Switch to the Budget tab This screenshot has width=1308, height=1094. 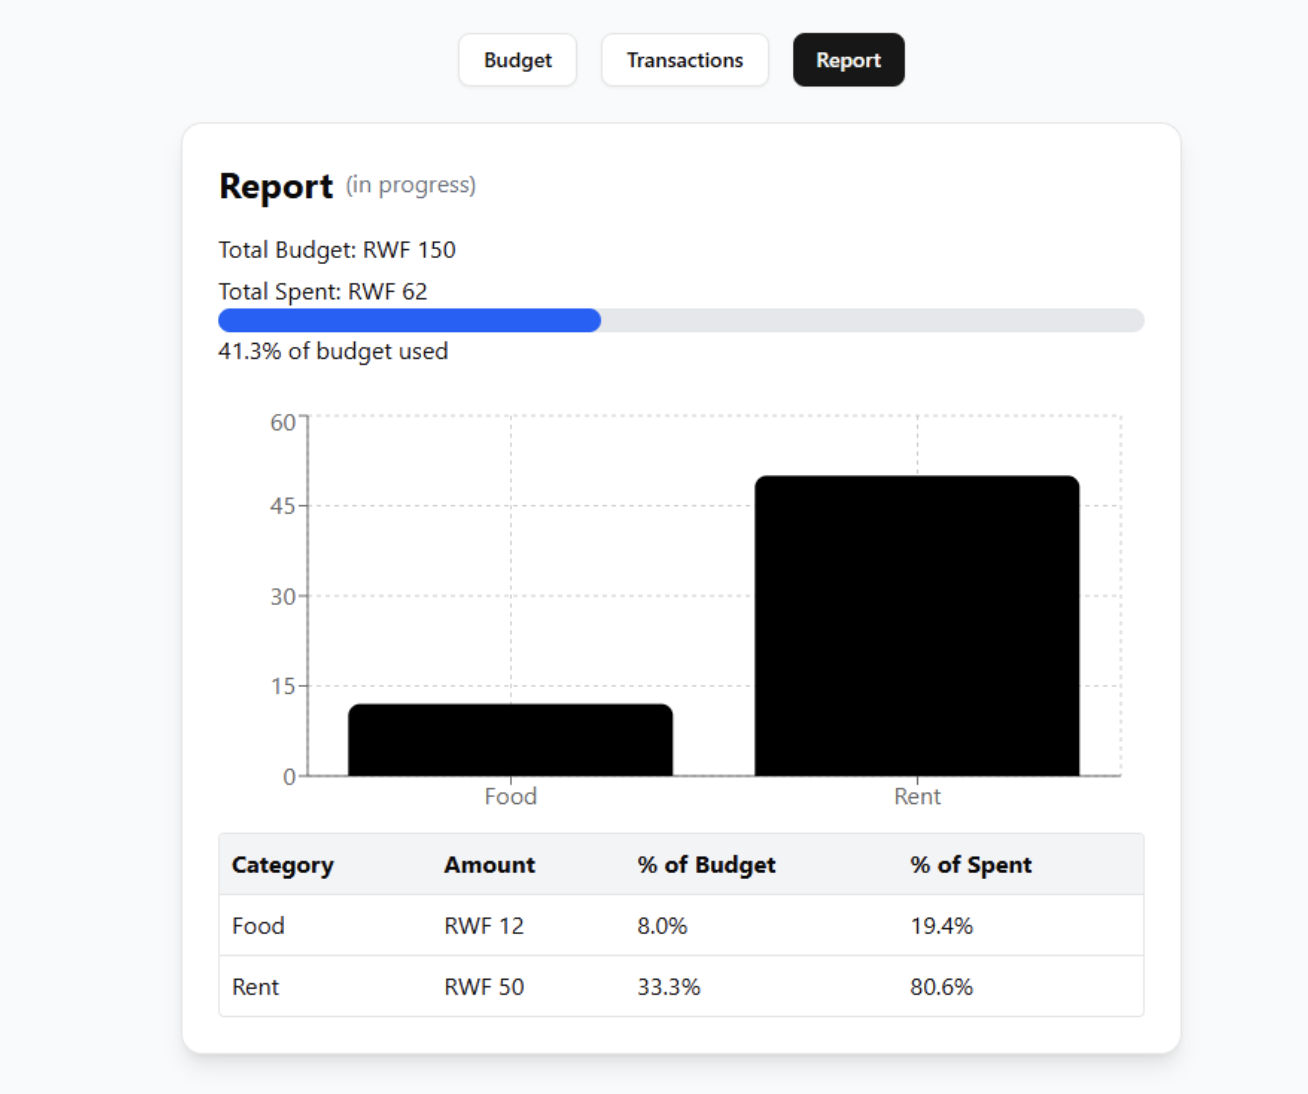pos(517,59)
